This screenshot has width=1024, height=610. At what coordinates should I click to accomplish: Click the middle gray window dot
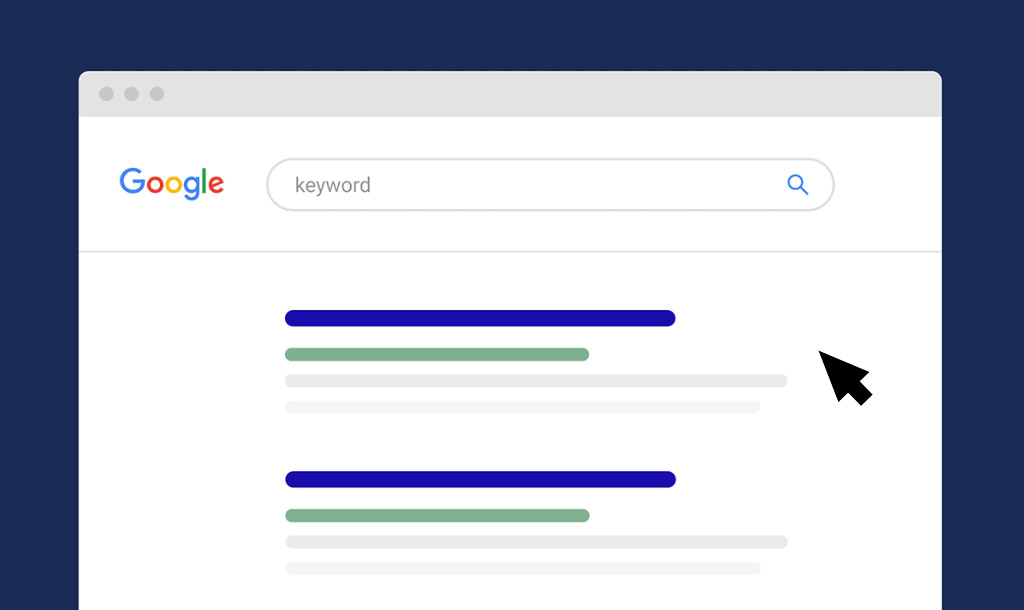[x=131, y=94]
